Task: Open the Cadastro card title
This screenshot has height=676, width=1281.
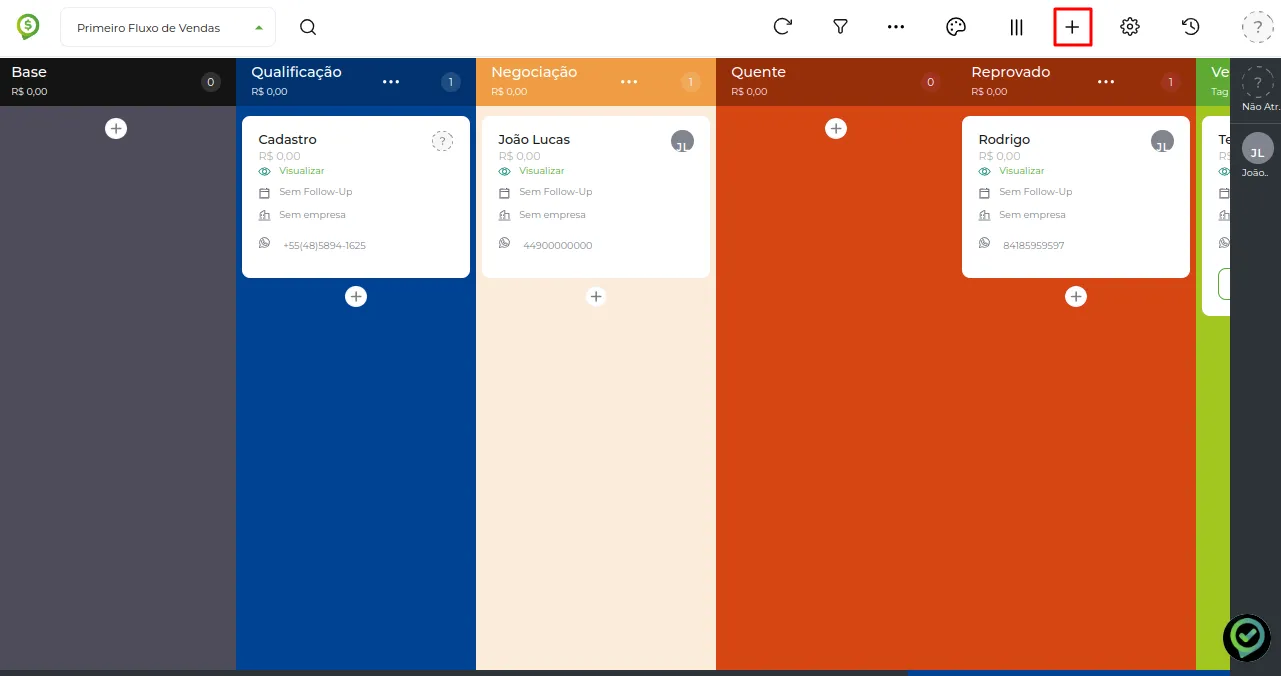Action: click(287, 139)
